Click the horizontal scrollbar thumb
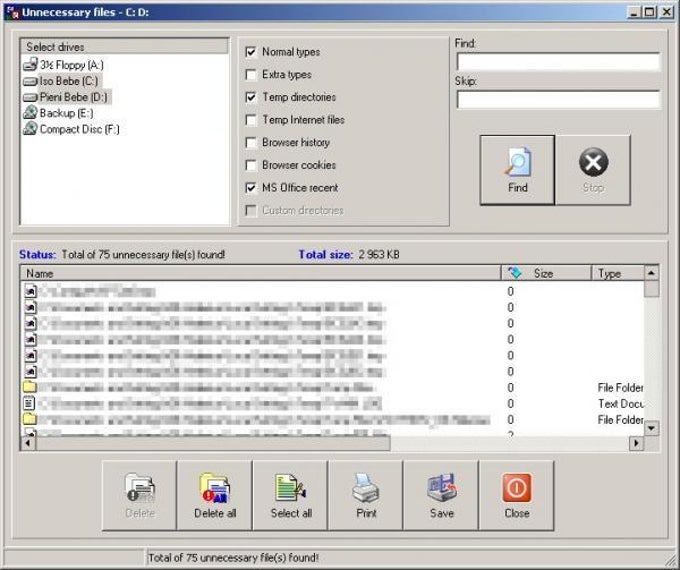The image size is (680, 570). (213, 443)
